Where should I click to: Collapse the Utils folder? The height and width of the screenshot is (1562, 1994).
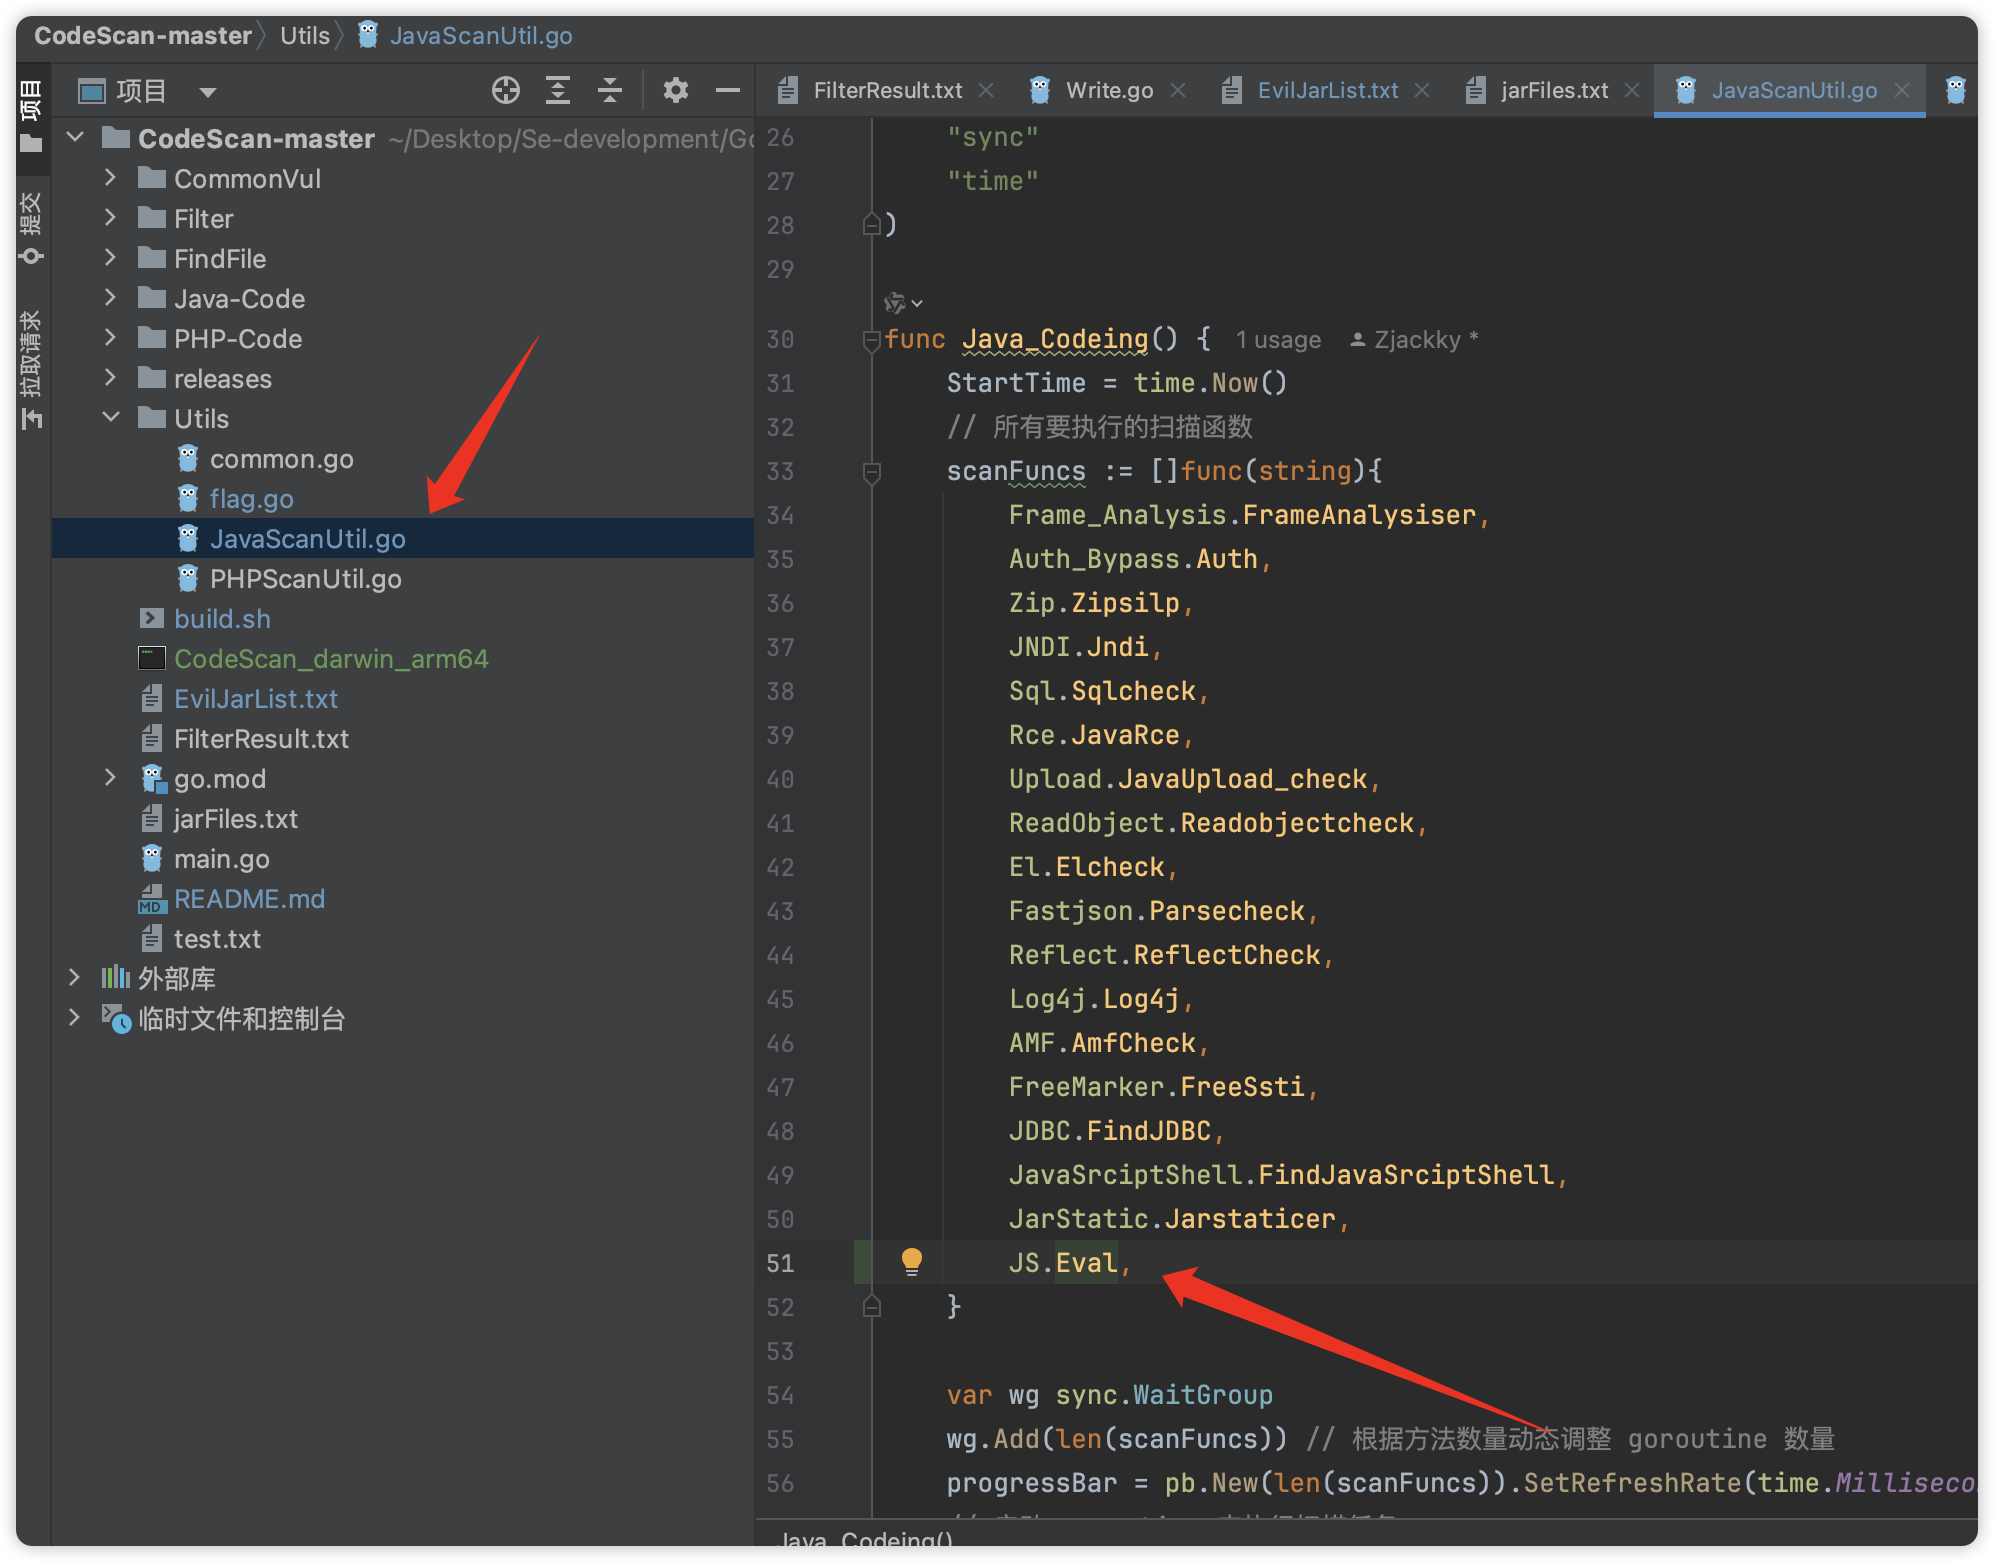(x=111, y=417)
